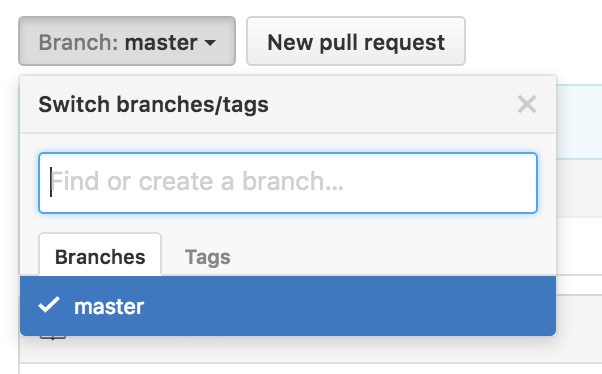Close the Switch branches/tags popup
Image resolution: width=602 pixels, height=374 pixels.
pyautogui.click(x=526, y=104)
